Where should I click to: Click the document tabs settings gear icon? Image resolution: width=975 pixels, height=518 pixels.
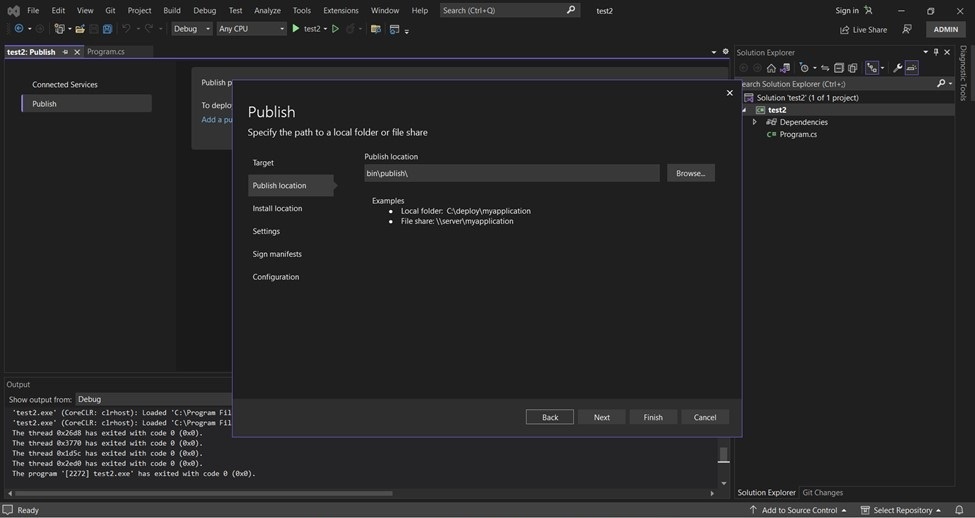725,52
